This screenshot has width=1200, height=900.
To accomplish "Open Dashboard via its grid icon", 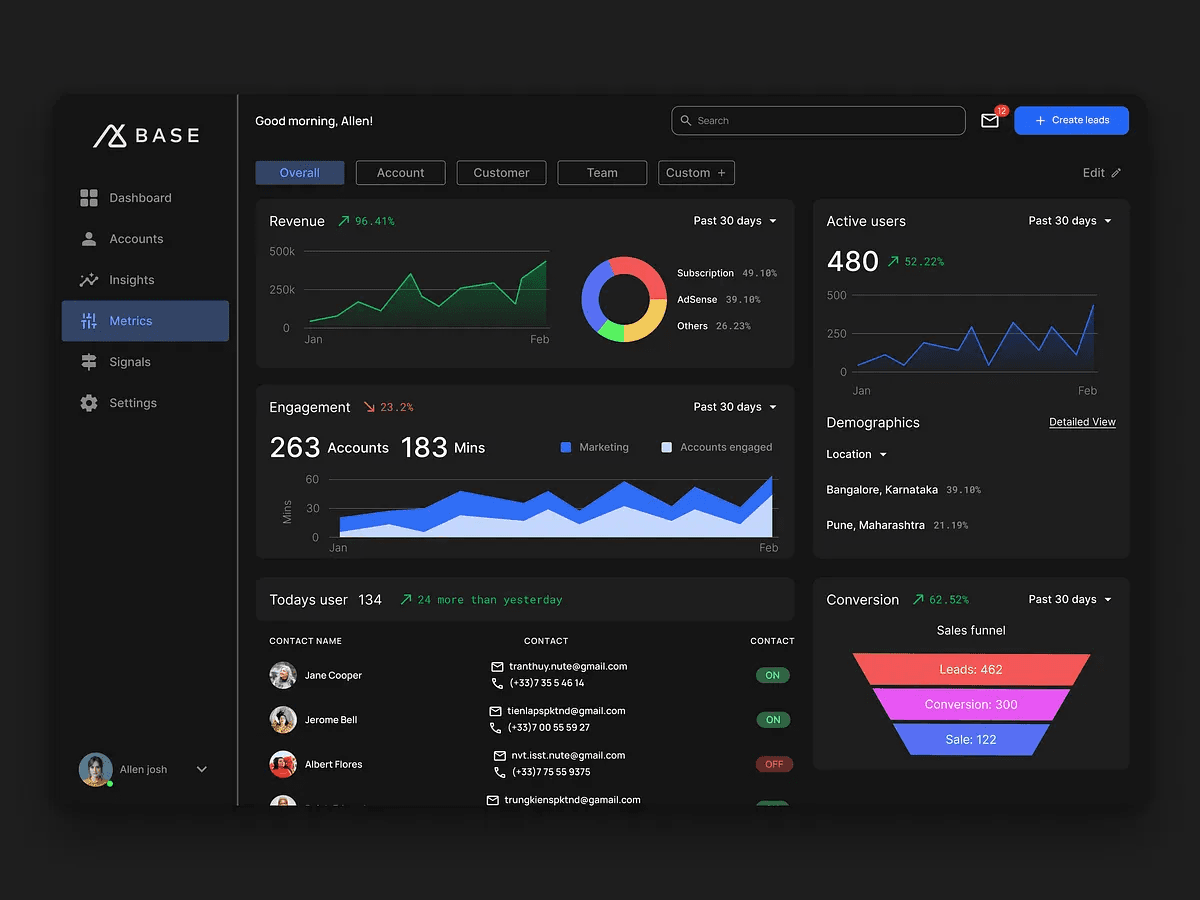I will (89, 198).
